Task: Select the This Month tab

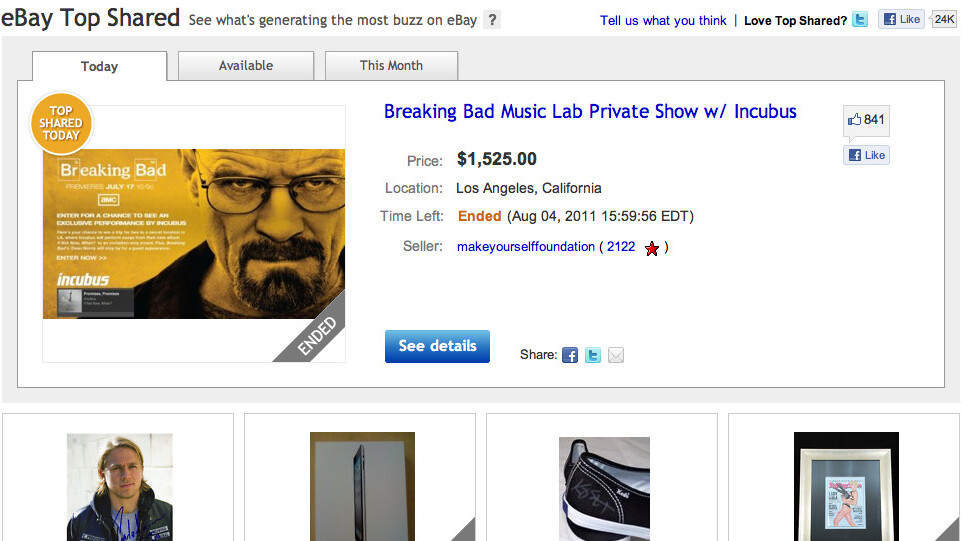Action: [391, 66]
